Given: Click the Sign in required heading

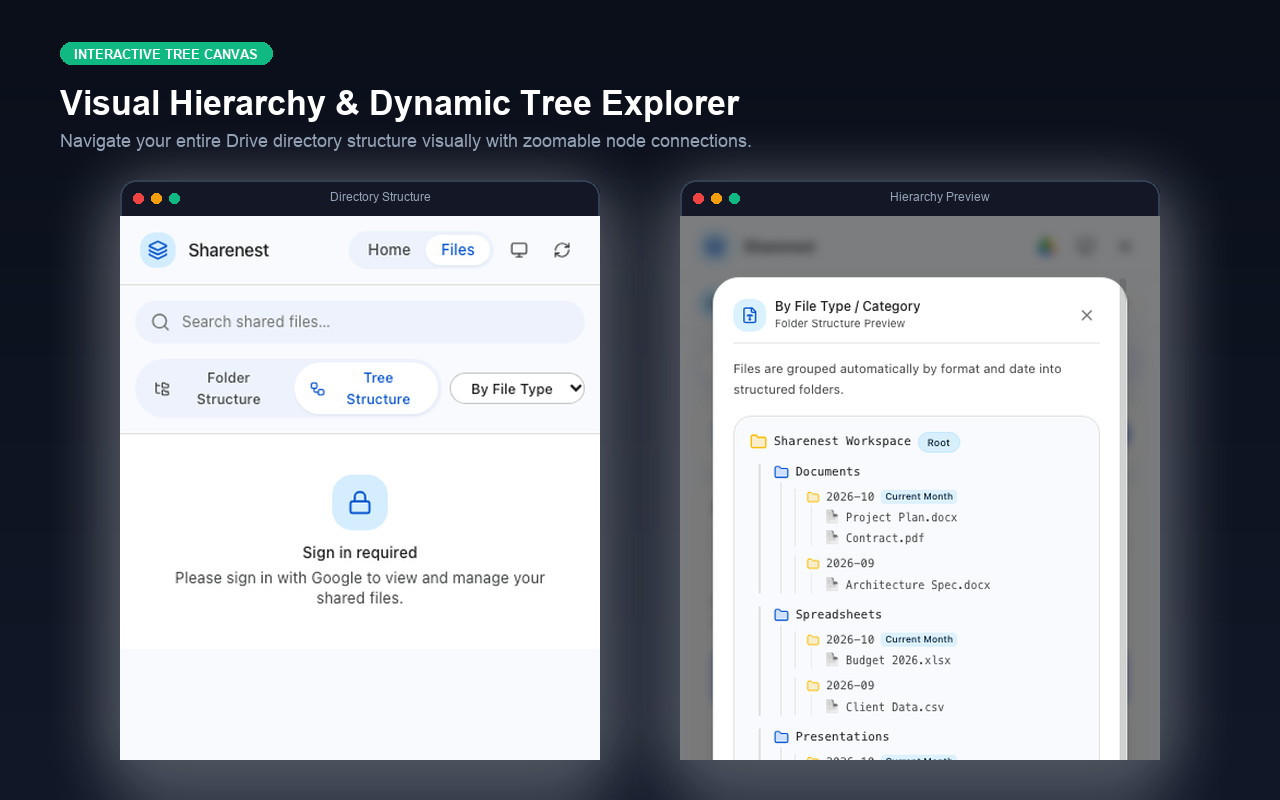Looking at the screenshot, I should click(x=360, y=552).
